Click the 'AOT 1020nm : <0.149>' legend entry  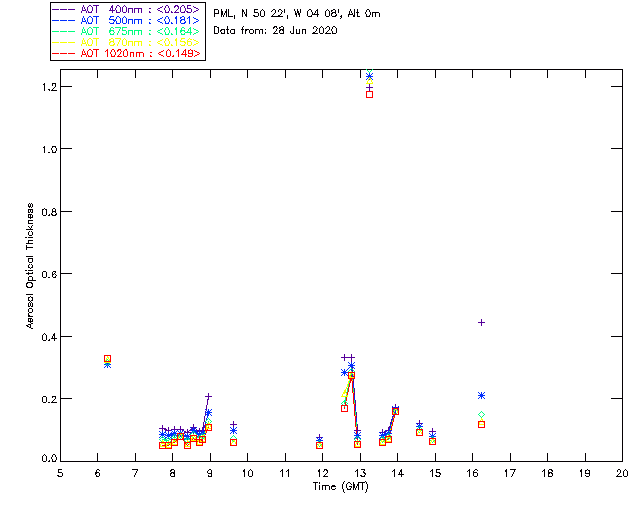[x=126, y=53]
